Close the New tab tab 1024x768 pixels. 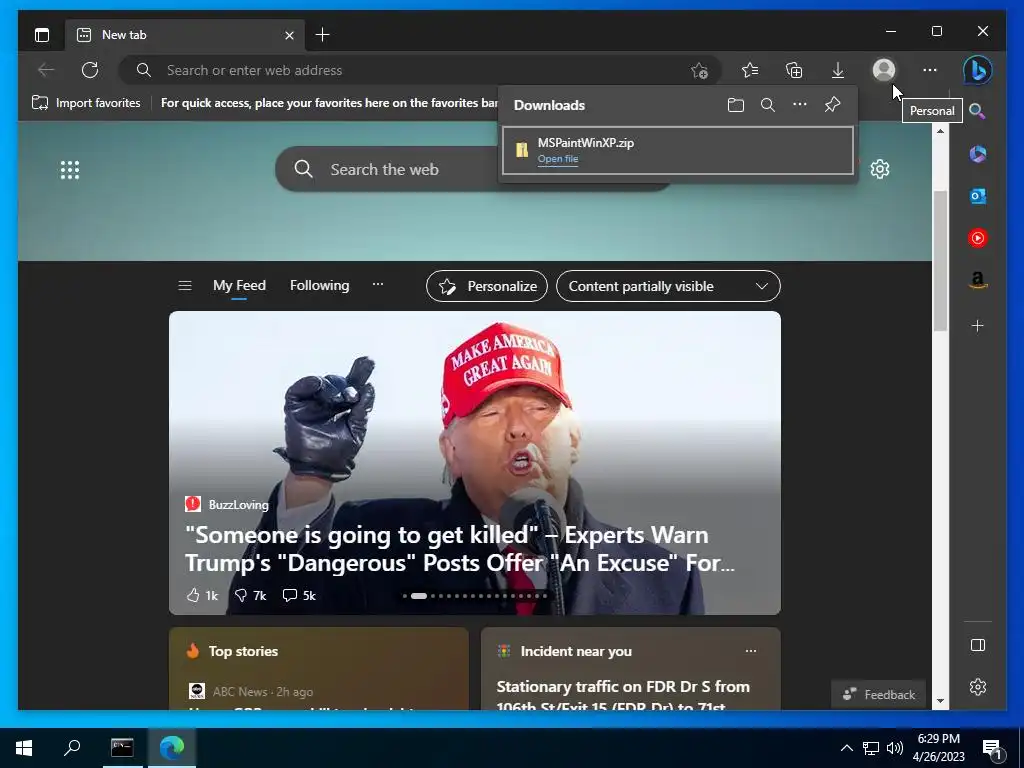coord(289,35)
